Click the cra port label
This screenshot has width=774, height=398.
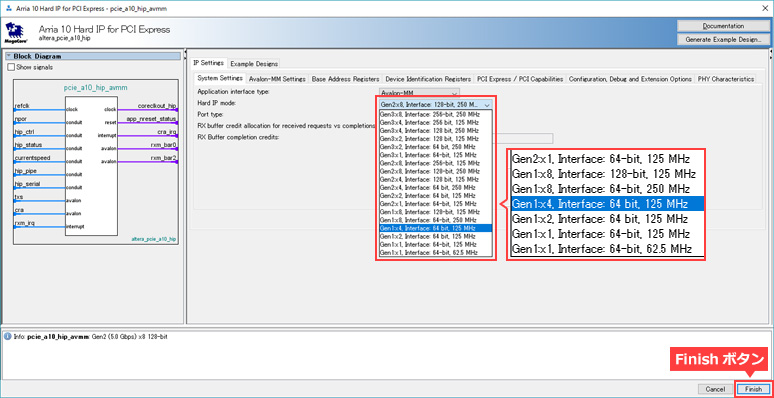pos(19,210)
